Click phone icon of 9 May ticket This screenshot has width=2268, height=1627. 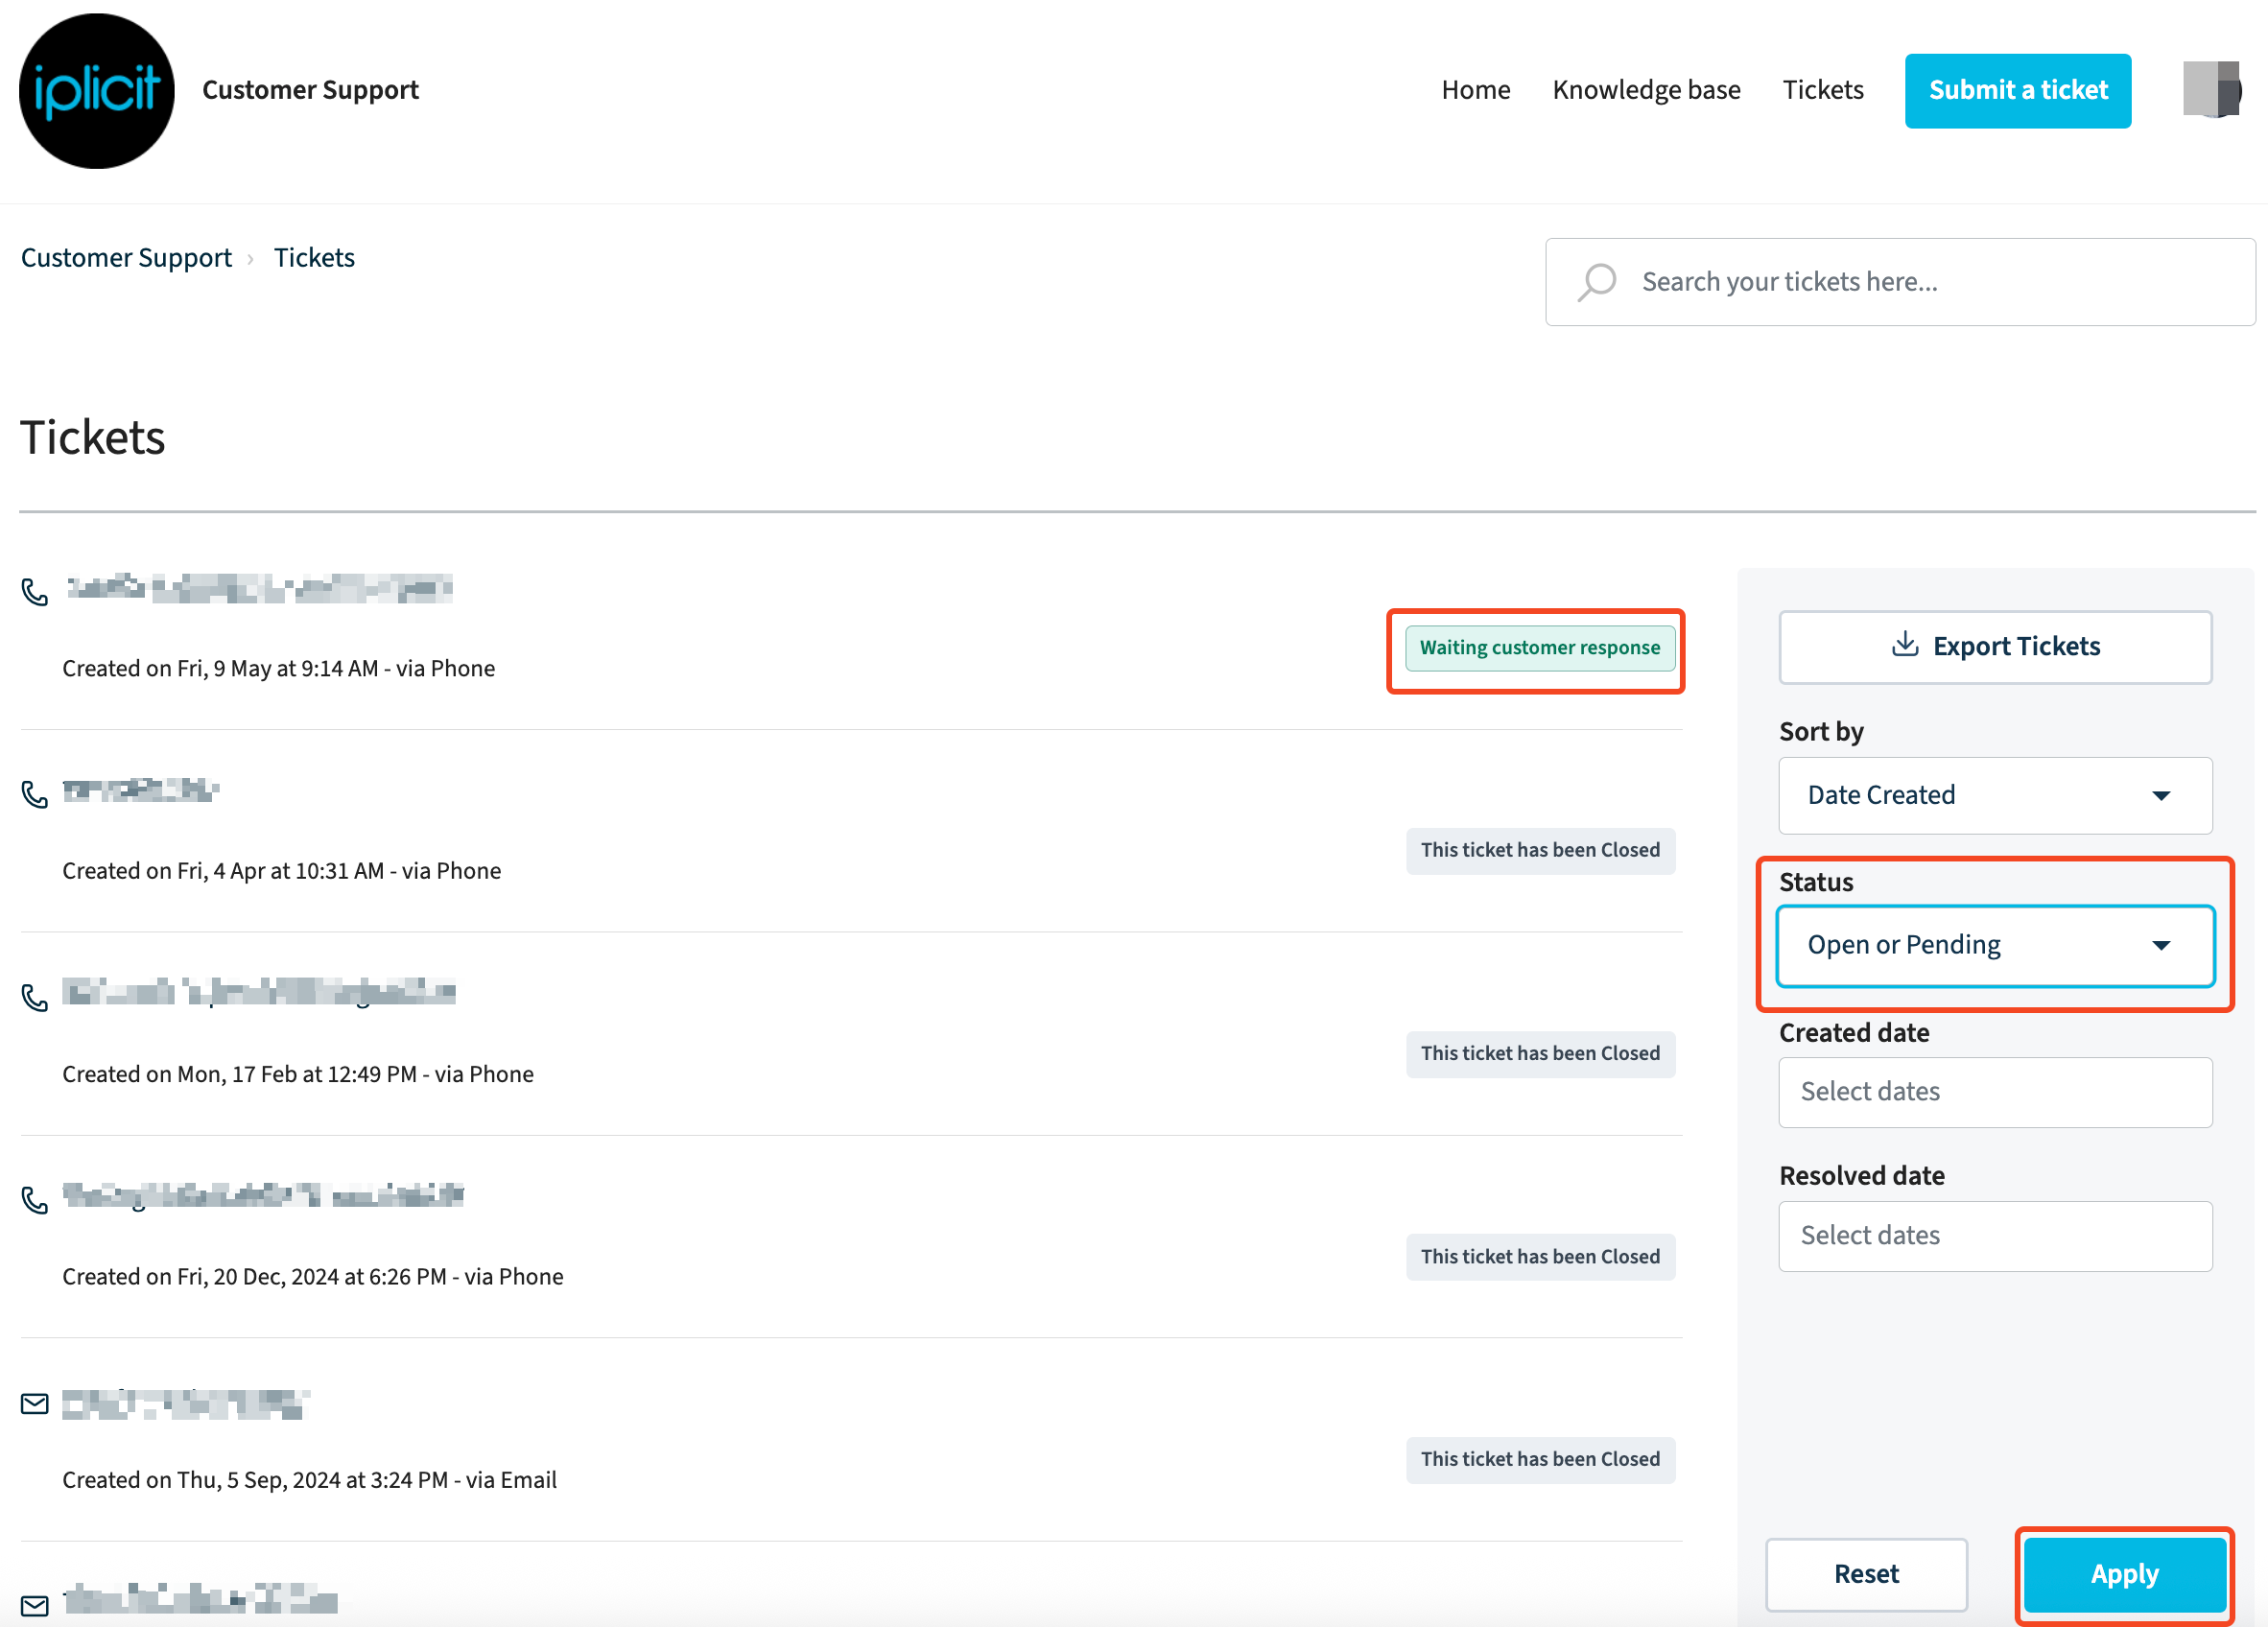35,592
